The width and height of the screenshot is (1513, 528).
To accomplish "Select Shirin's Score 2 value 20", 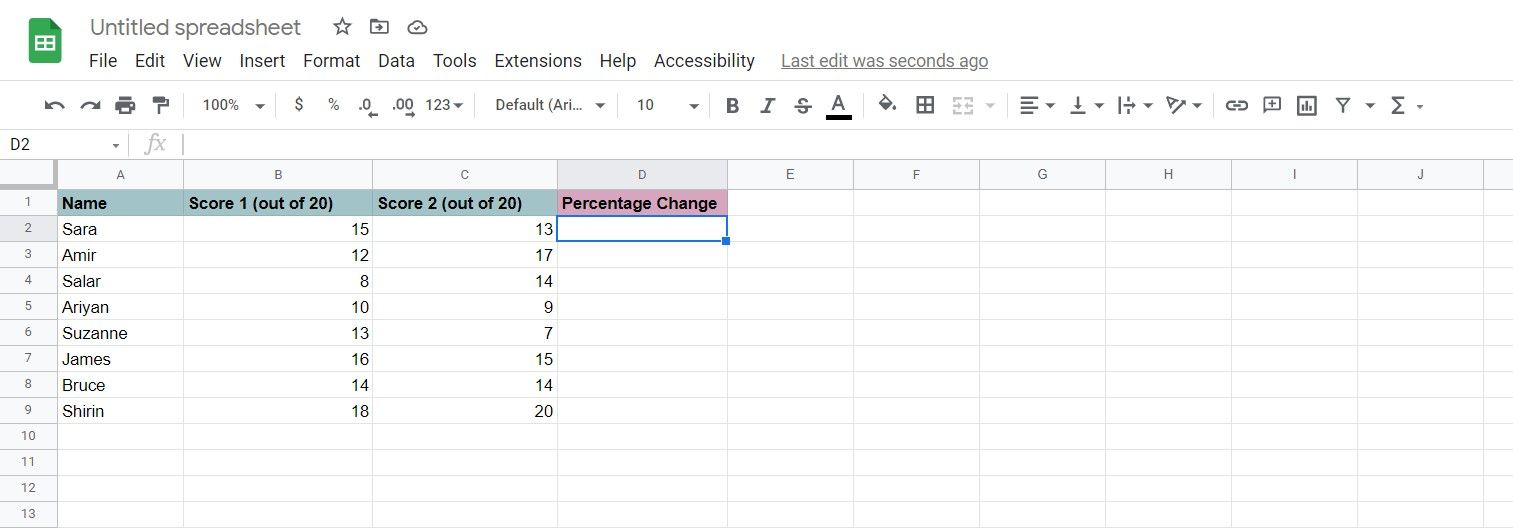I will pos(465,411).
